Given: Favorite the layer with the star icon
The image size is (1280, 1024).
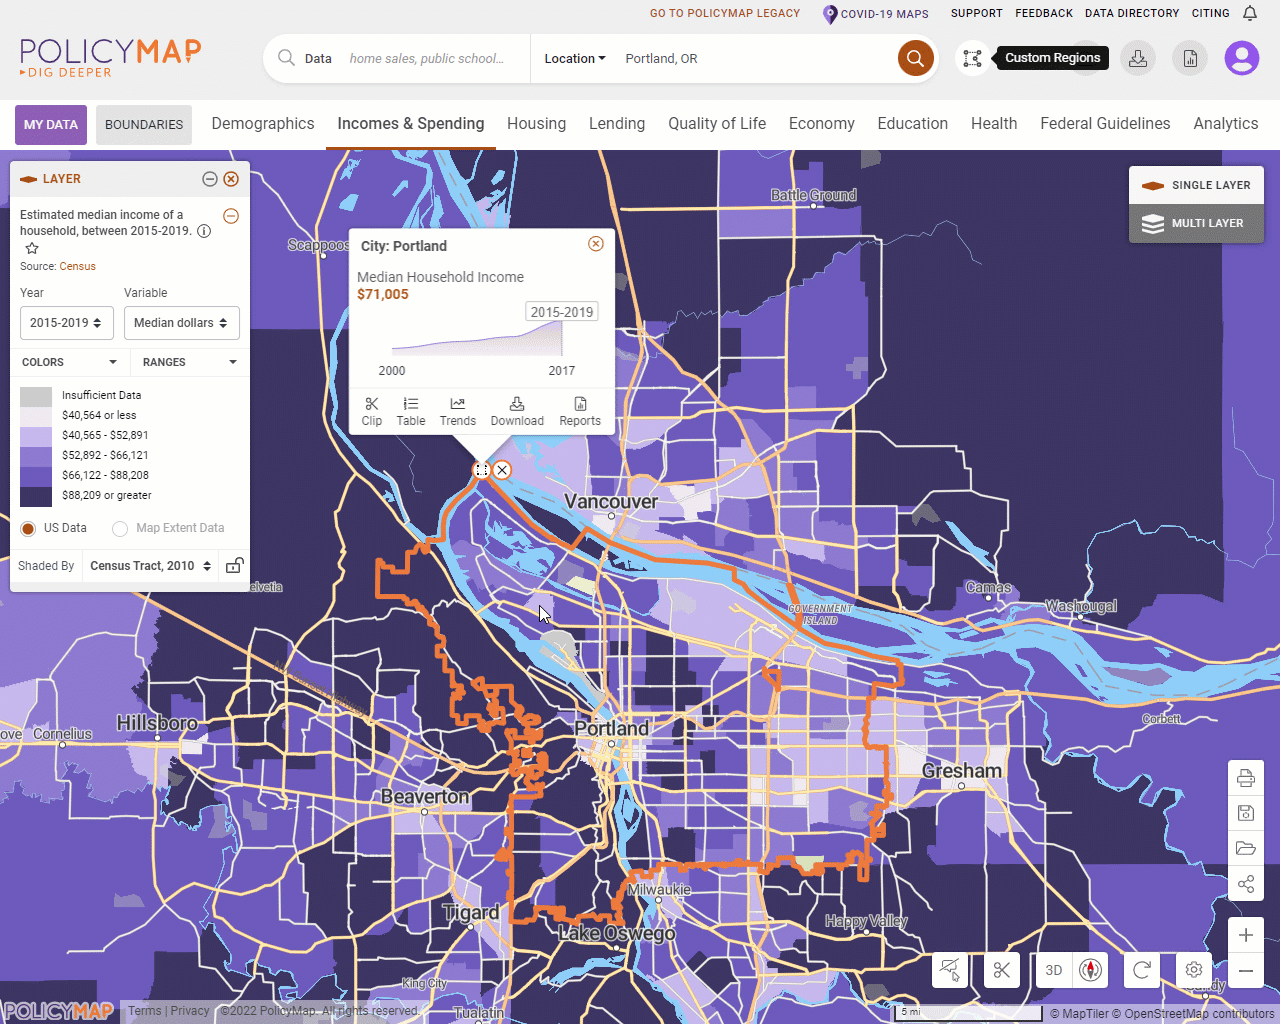Looking at the screenshot, I should 32,248.
